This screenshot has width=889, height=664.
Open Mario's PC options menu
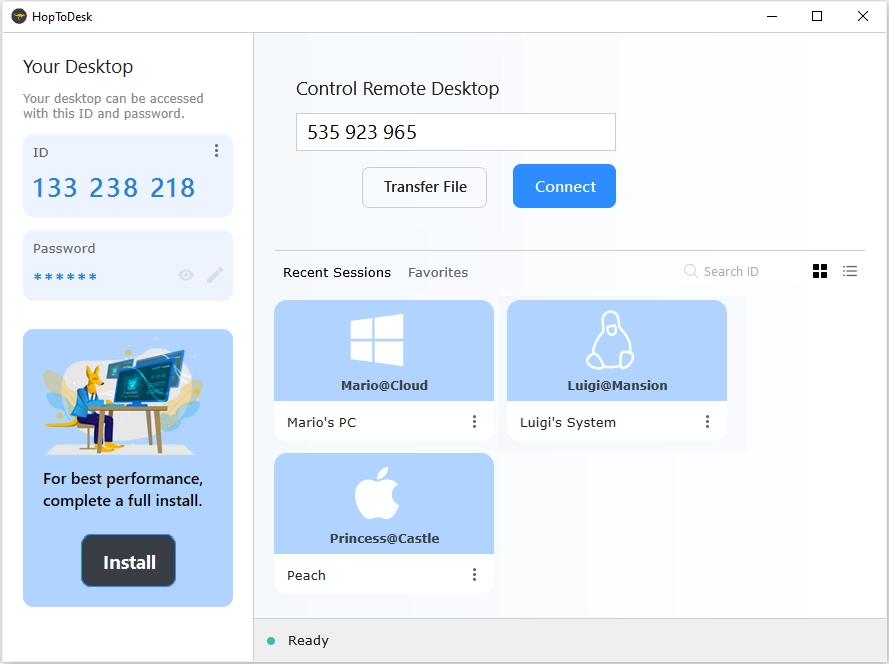[x=475, y=422]
